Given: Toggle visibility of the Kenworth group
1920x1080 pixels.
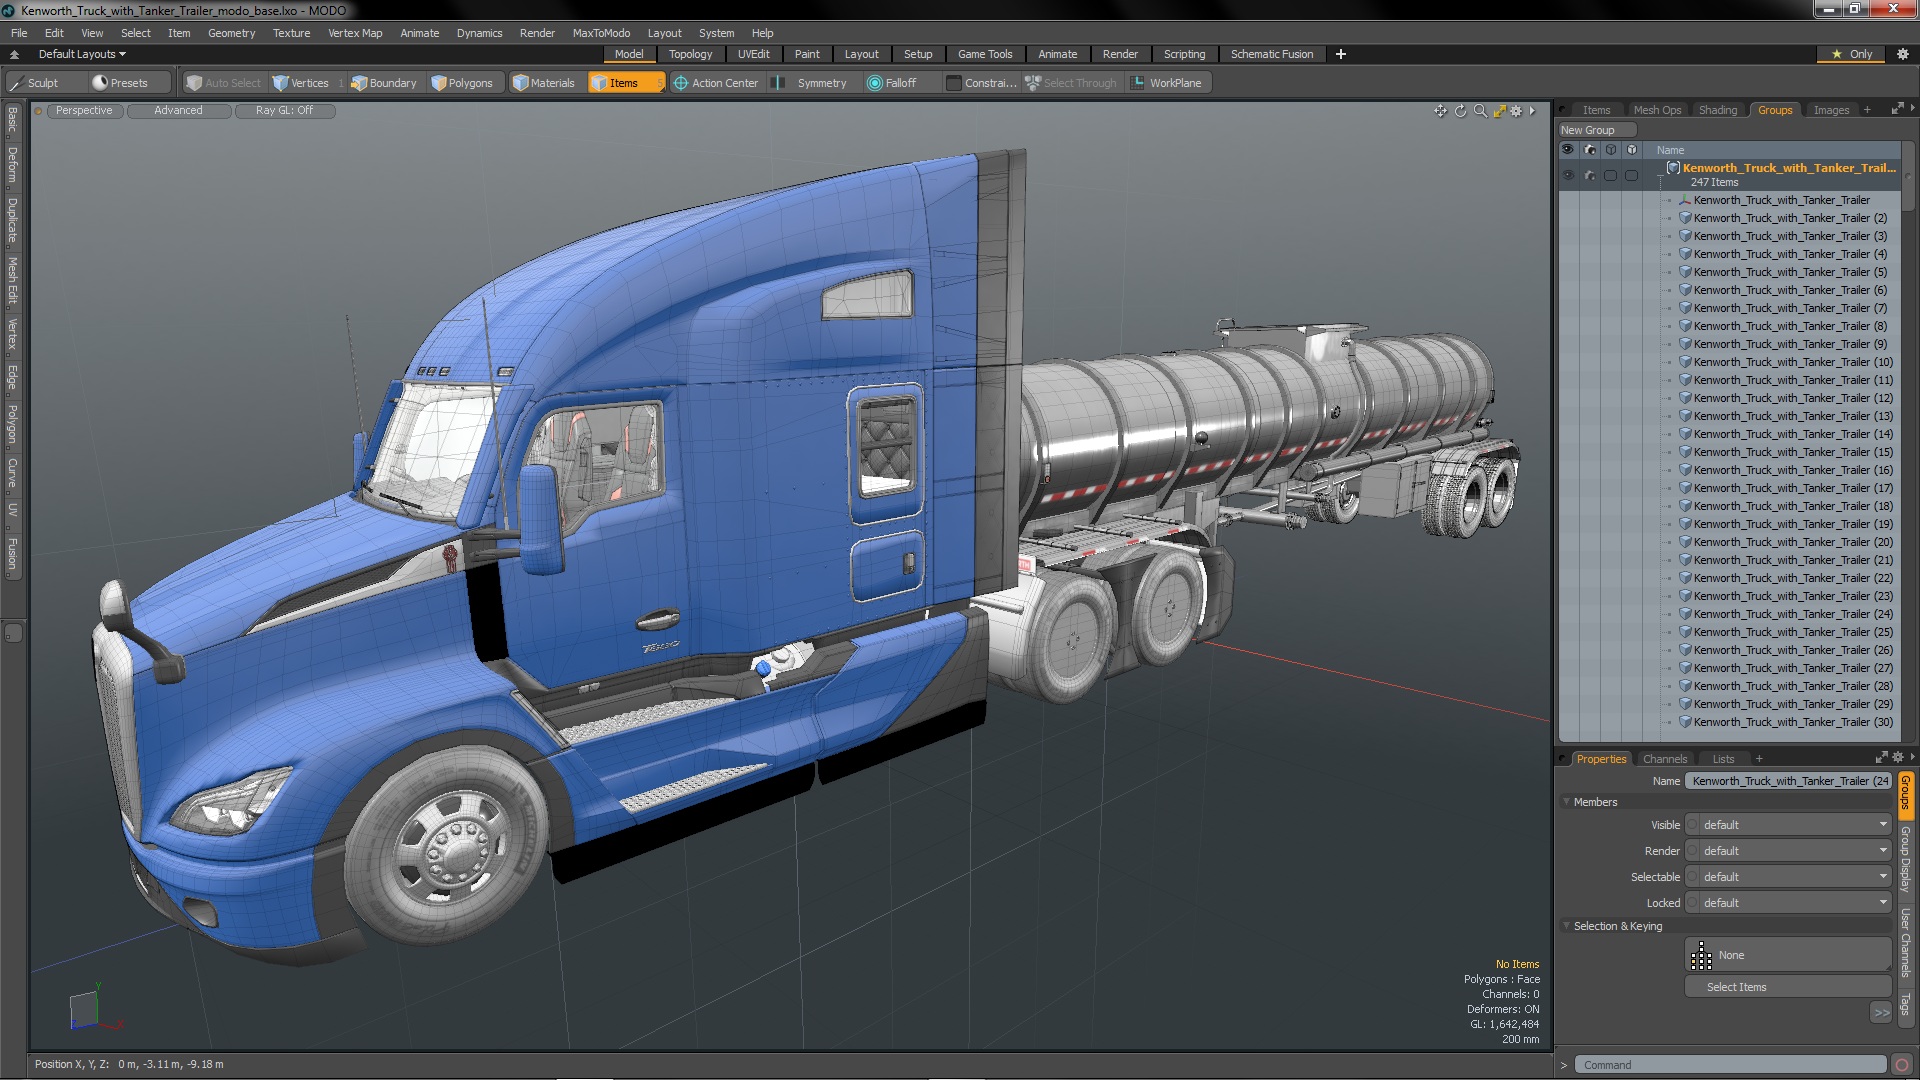Looking at the screenshot, I should [1567, 175].
